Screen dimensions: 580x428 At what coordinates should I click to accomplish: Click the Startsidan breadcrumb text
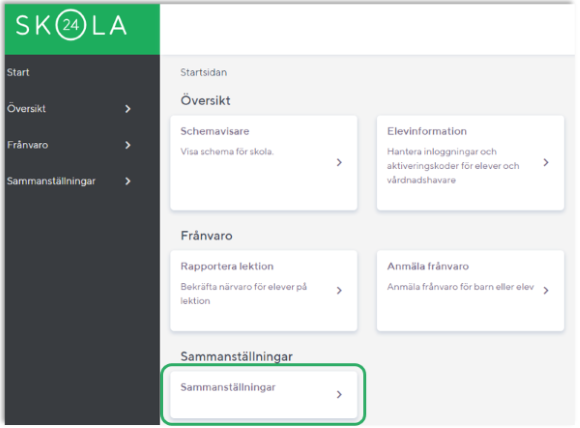(204, 72)
